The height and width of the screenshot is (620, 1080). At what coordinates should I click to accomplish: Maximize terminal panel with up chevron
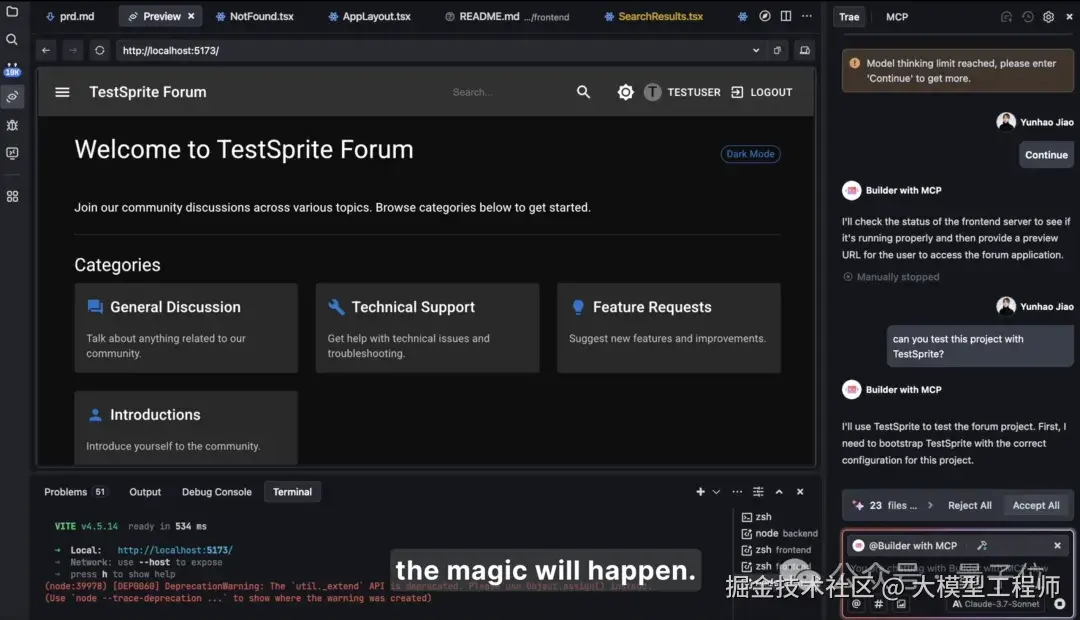coord(779,492)
